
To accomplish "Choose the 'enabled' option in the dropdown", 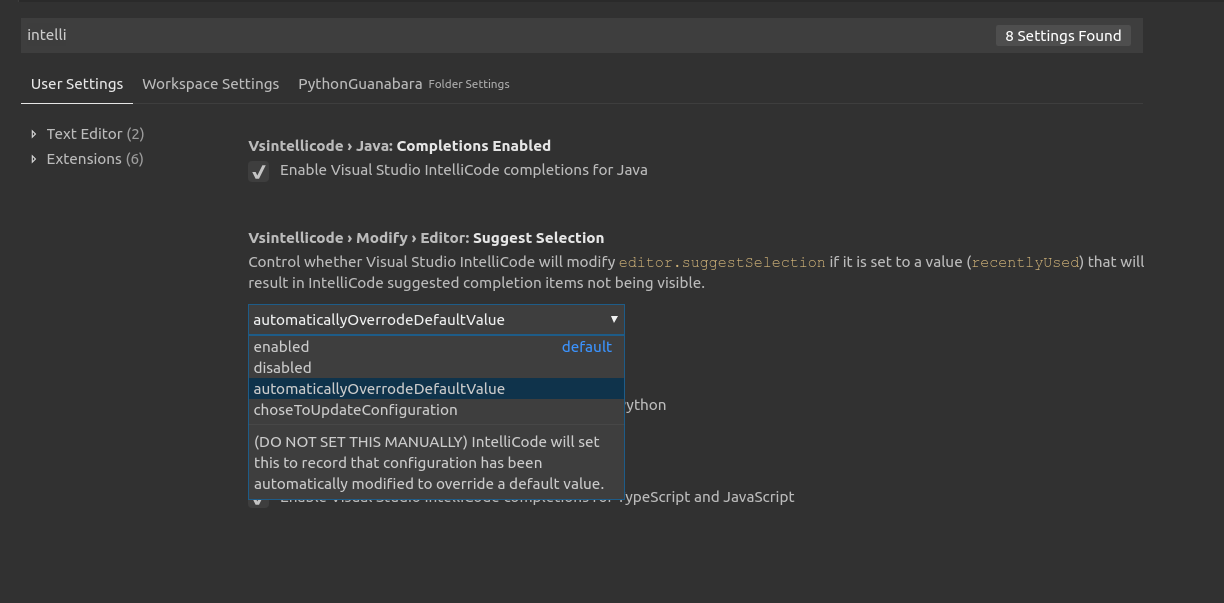I will pos(436,347).
